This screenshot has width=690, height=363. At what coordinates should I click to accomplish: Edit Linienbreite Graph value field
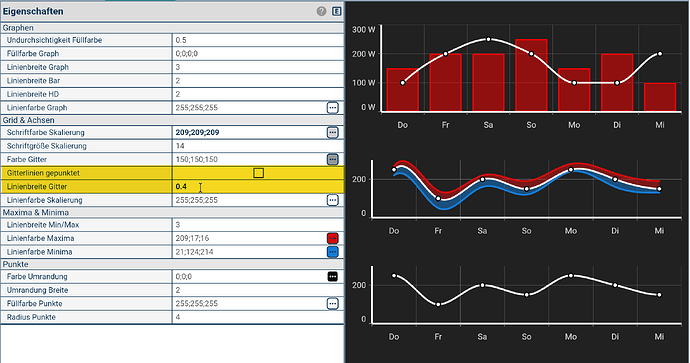(x=257, y=67)
